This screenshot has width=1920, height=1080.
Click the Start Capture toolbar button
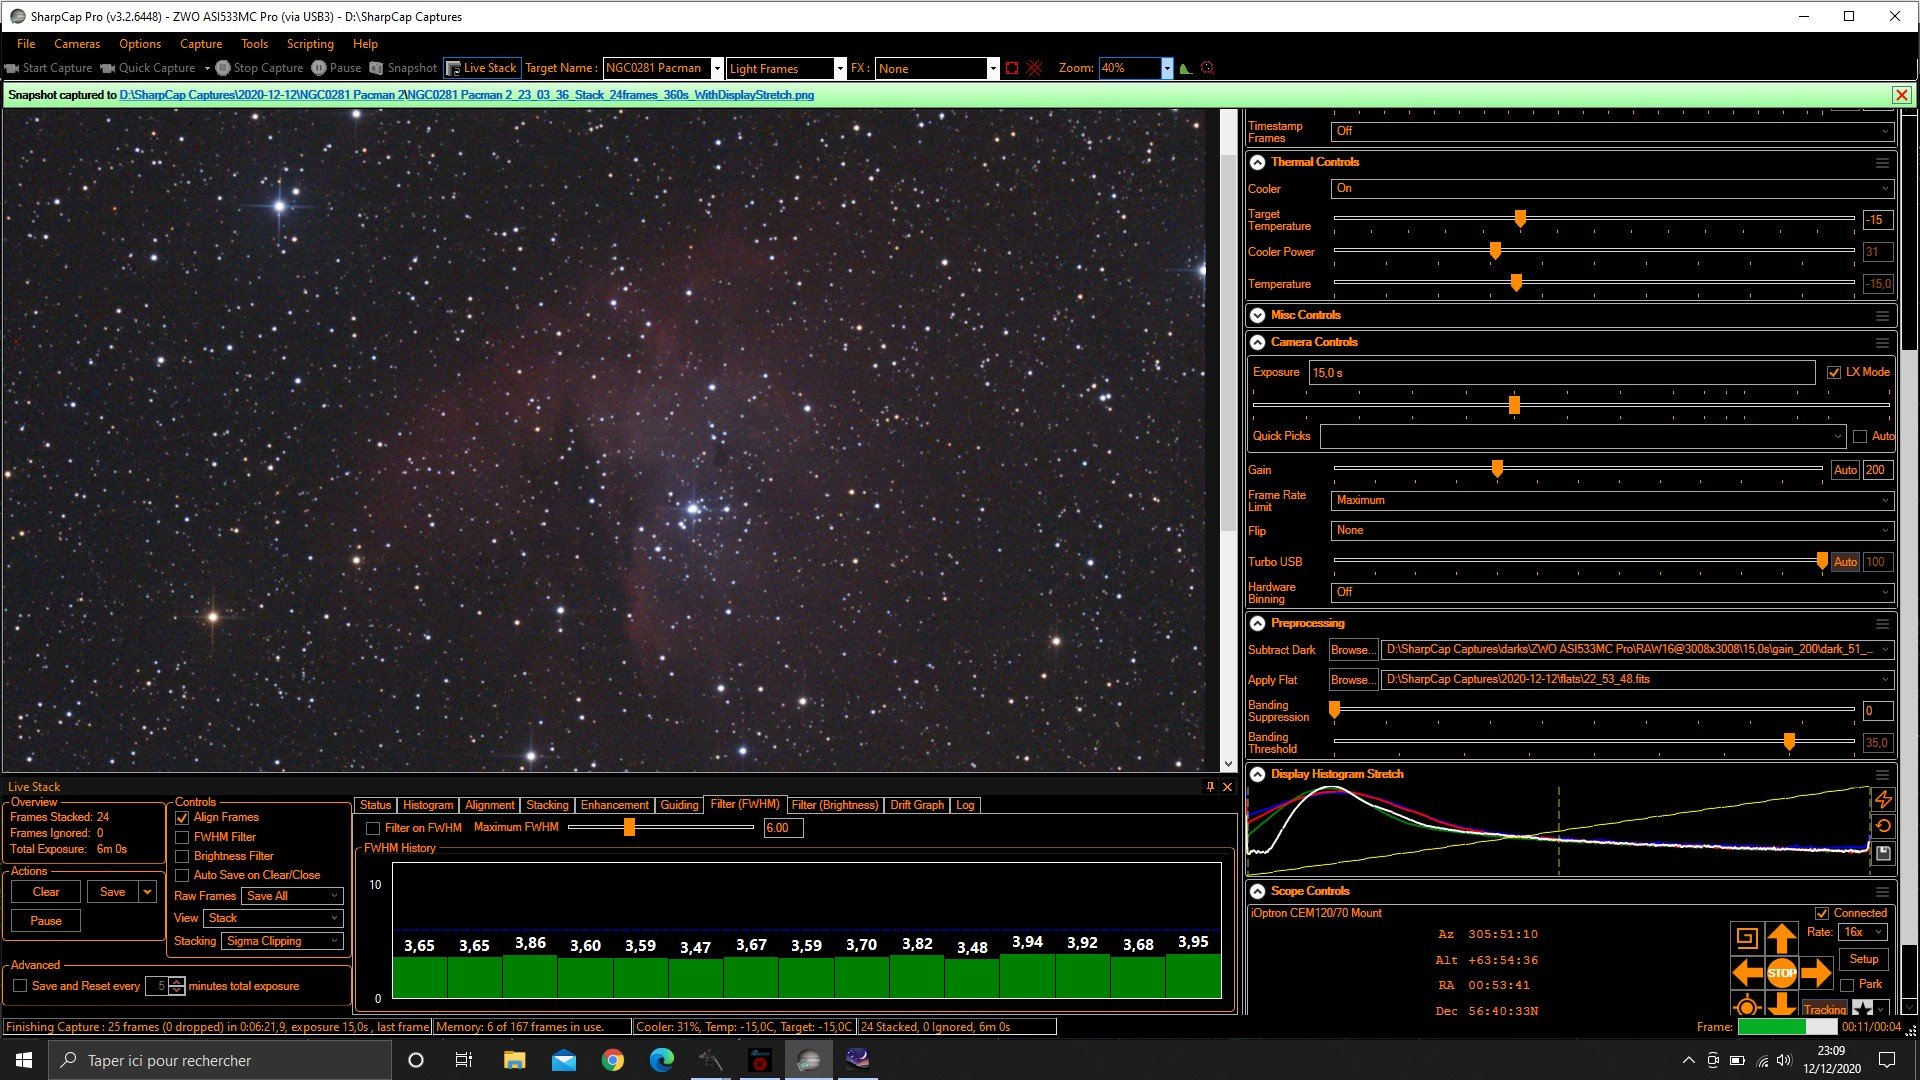click(49, 68)
